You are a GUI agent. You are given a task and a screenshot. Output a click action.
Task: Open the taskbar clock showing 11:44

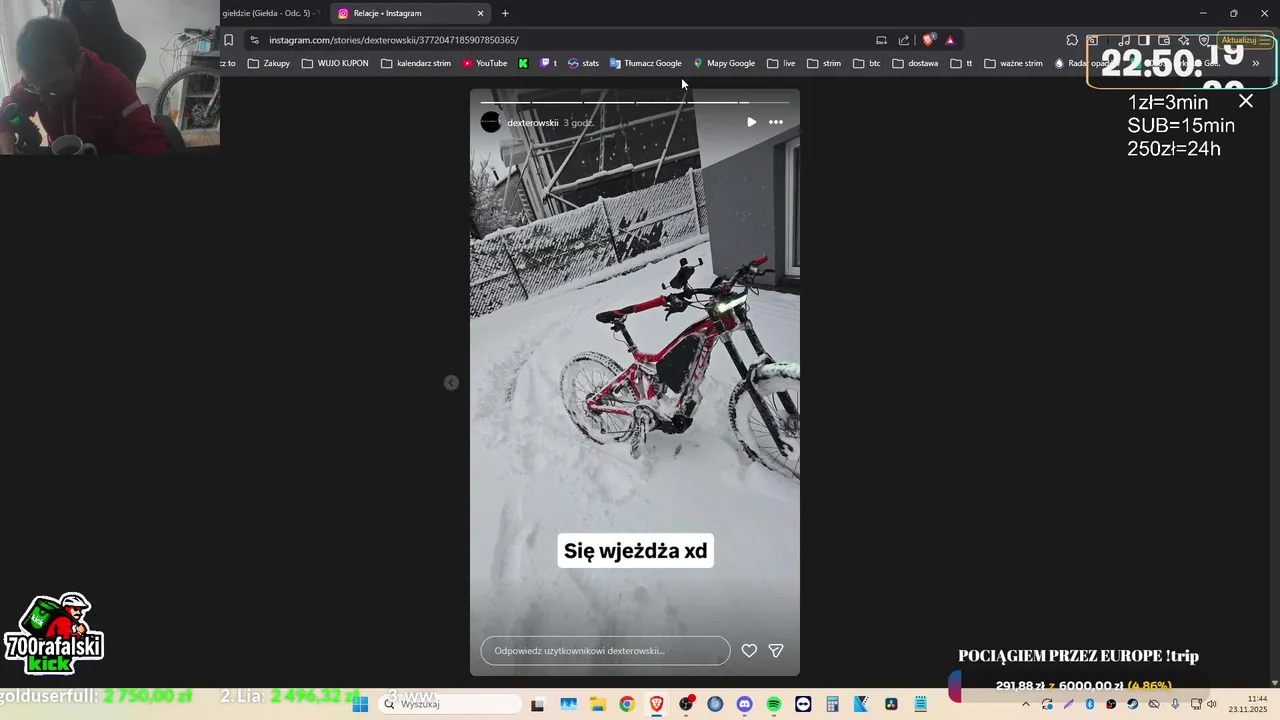point(1248,704)
